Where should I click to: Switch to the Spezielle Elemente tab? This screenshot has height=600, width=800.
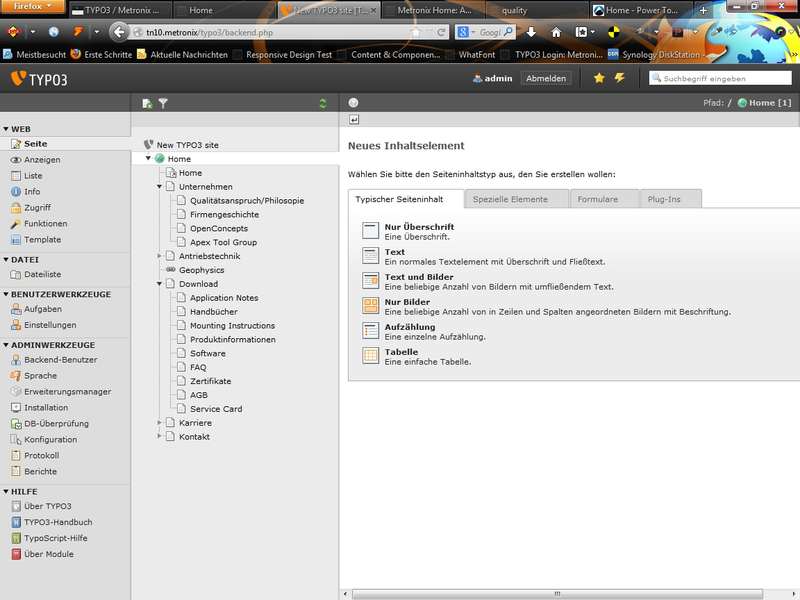(510, 199)
